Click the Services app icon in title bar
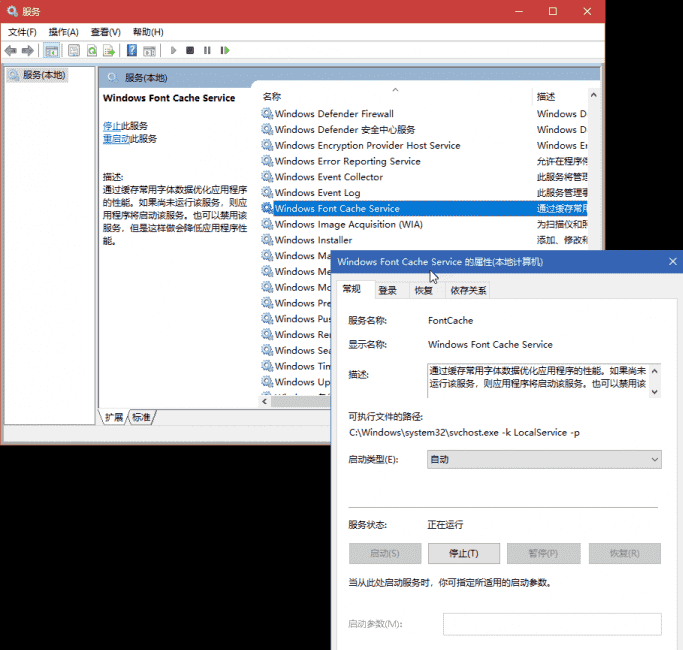 [x=13, y=11]
